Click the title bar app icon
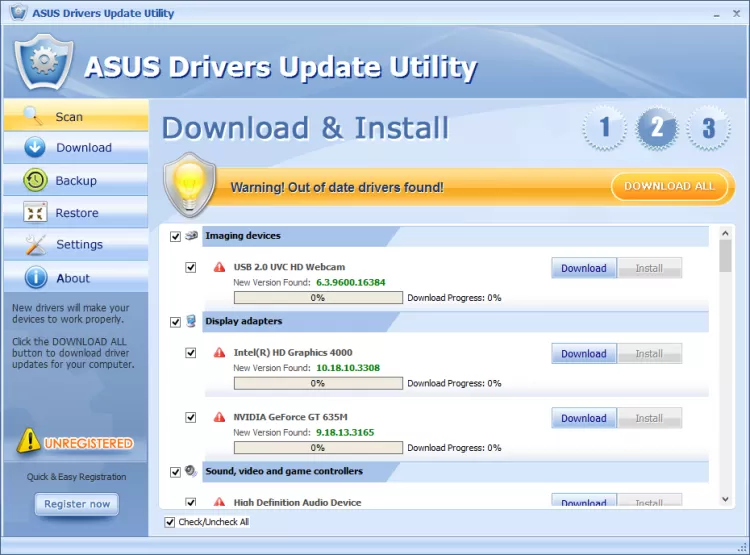This screenshot has width=750, height=555. tap(18, 12)
